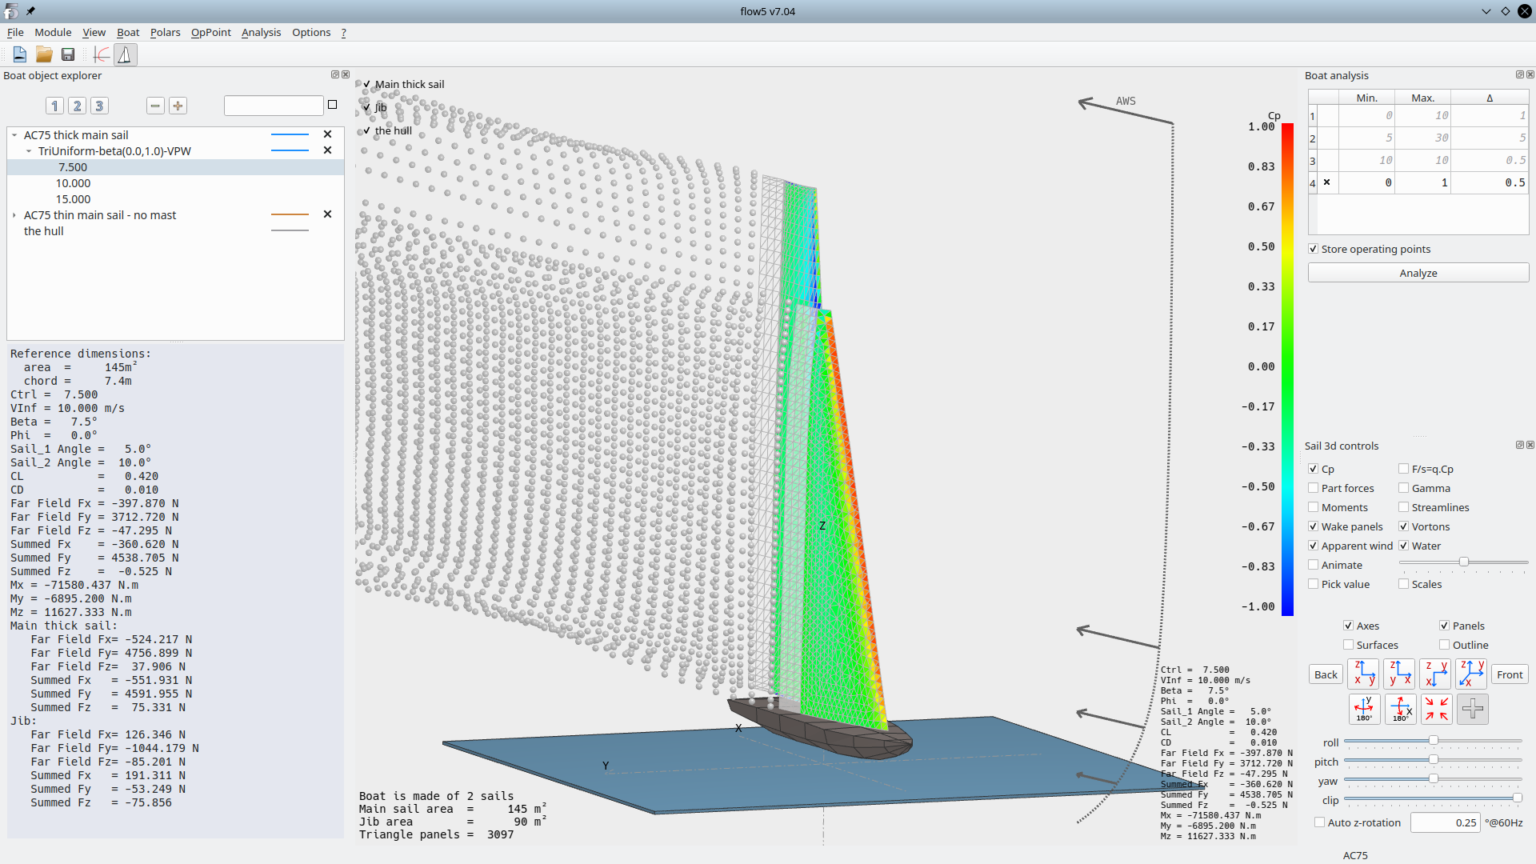
Task: Click the Front view button
Action: tap(1509, 675)
